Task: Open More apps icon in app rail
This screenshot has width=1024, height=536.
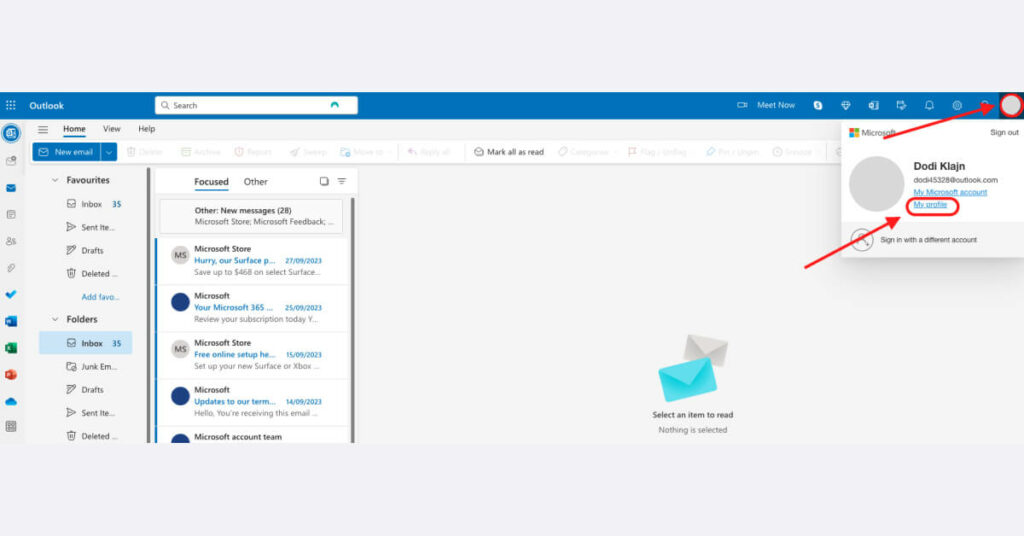Action: [11, 426]
